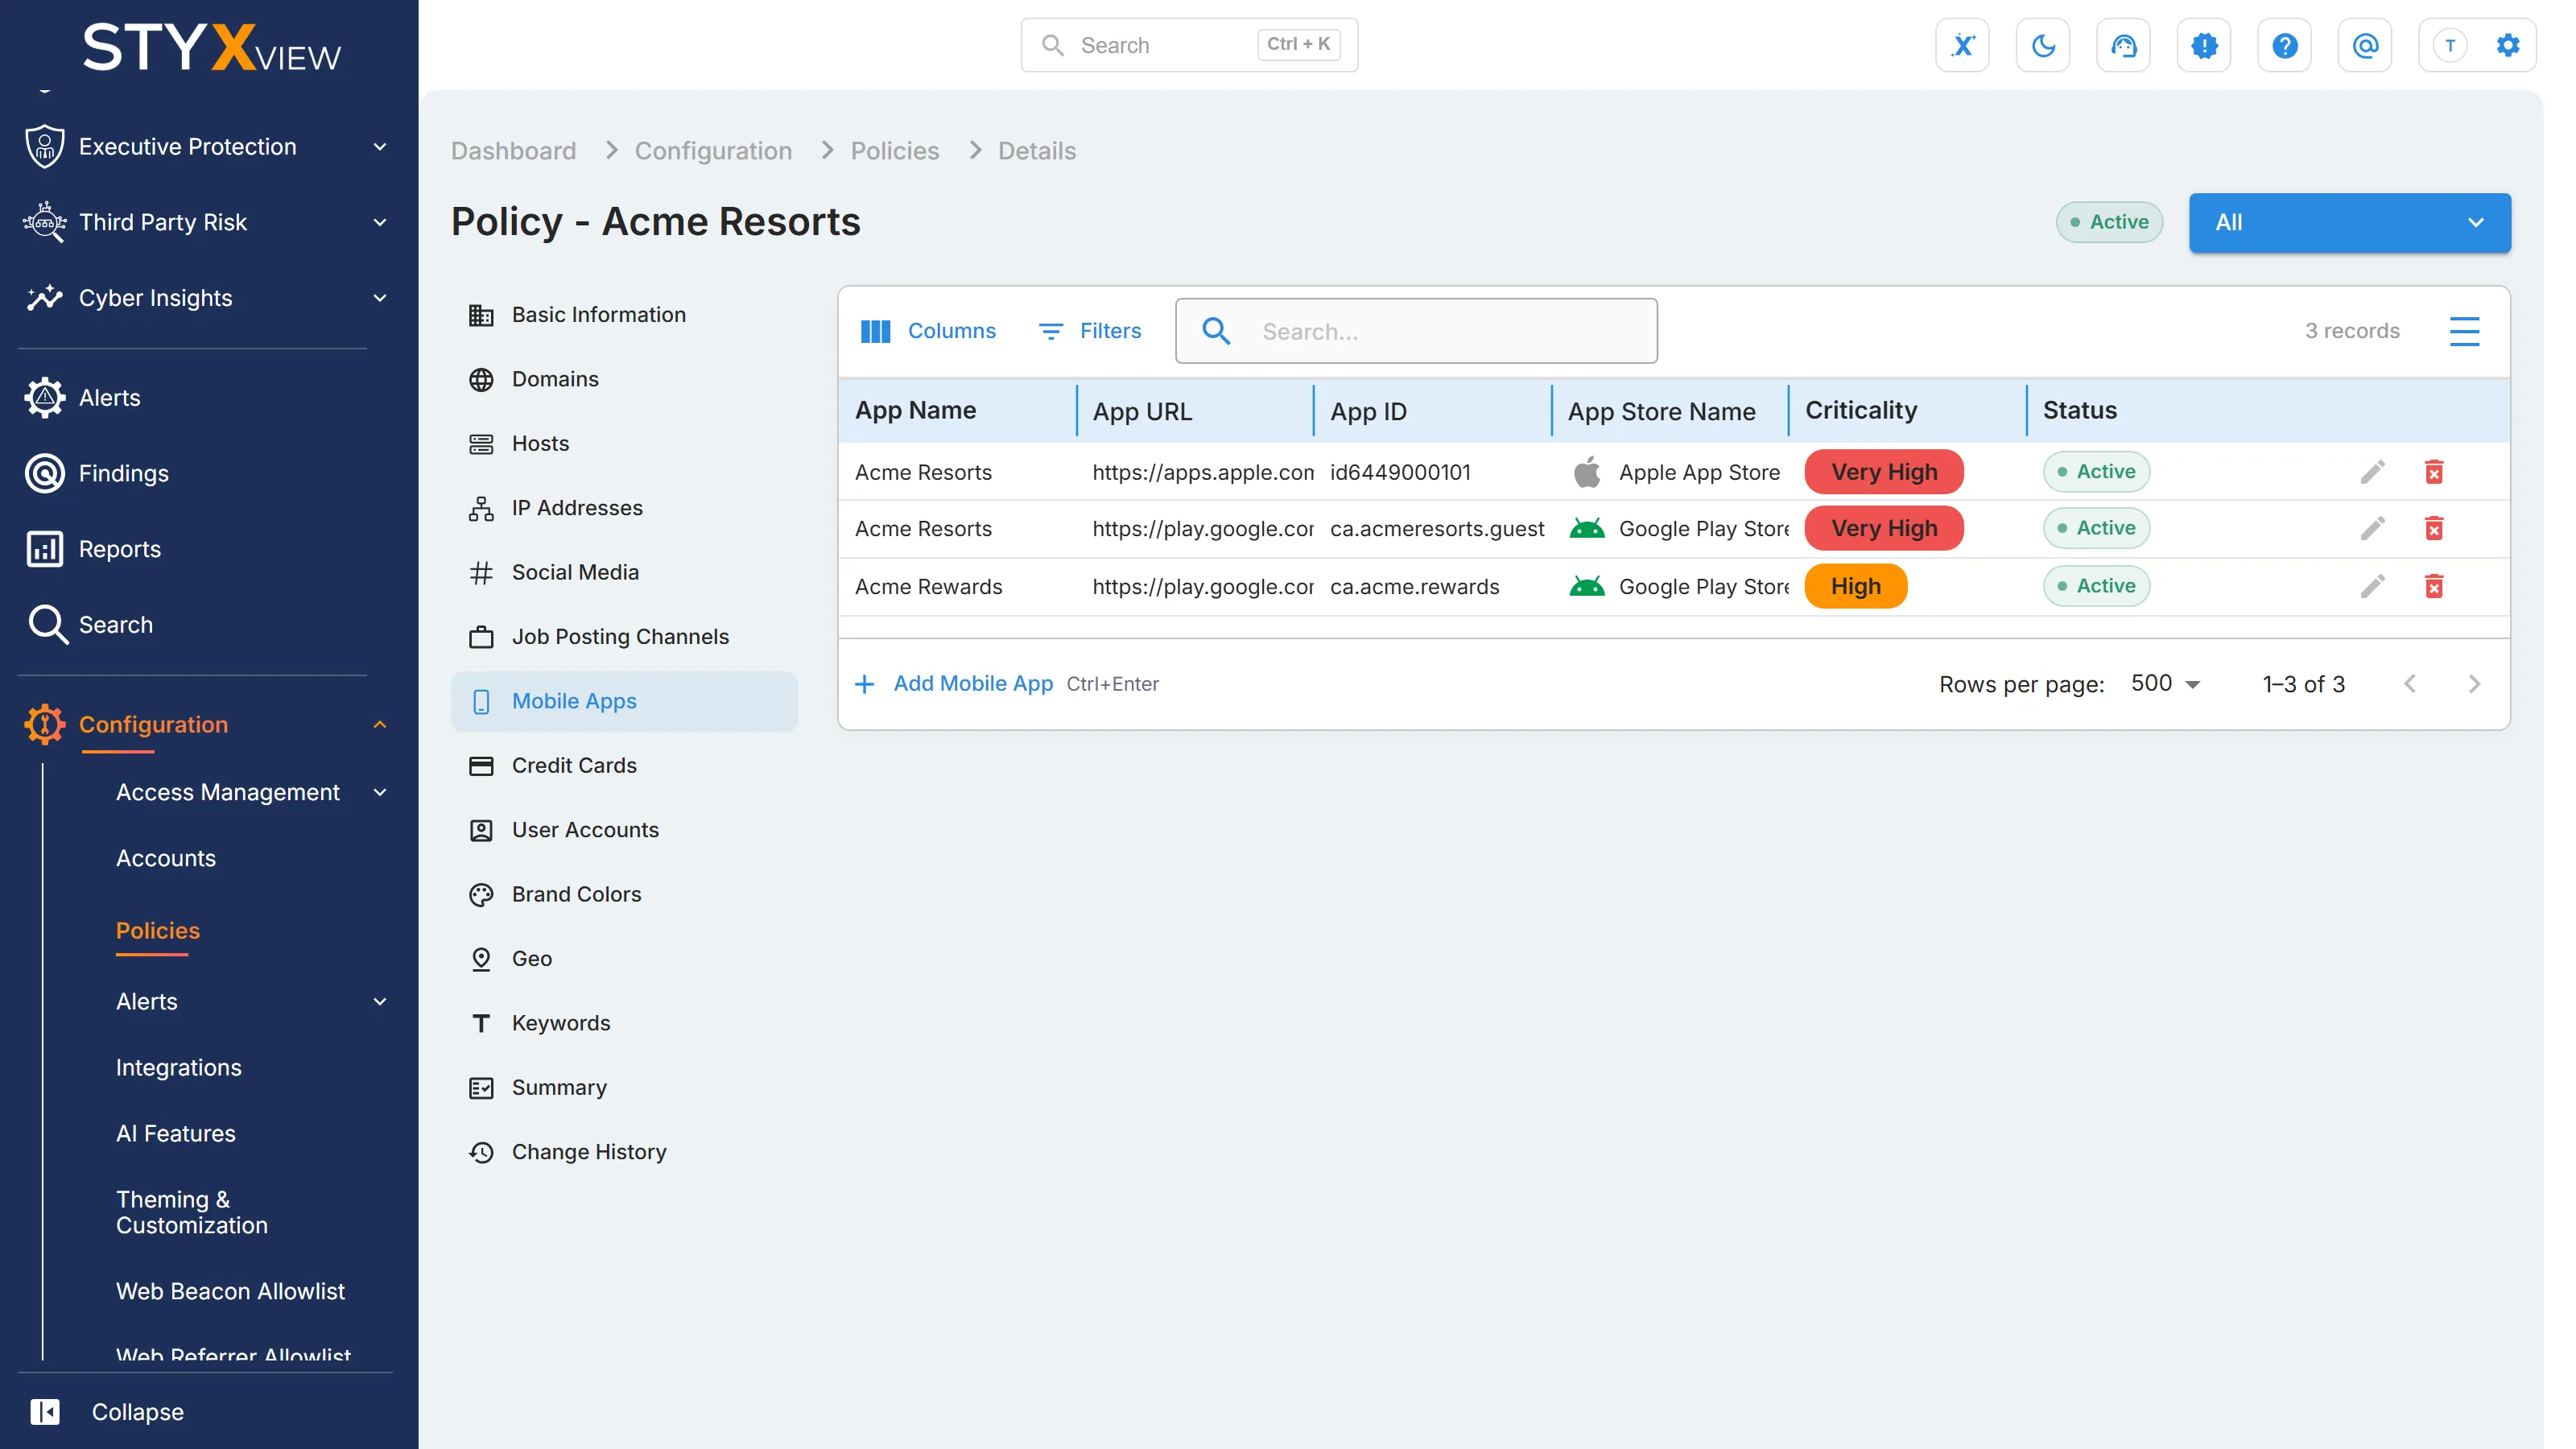Delete the Acme Rewards app row
This screenshot has width=2576, height=1449.
pos(2434,586)
